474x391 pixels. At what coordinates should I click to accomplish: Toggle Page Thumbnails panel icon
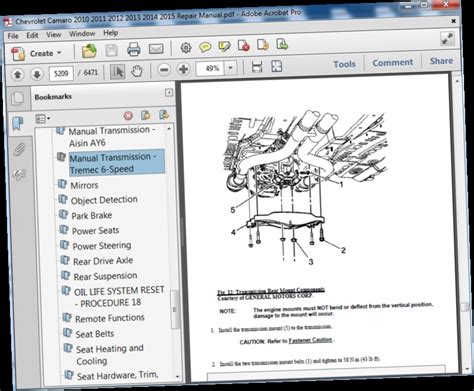tap(17, 99)
